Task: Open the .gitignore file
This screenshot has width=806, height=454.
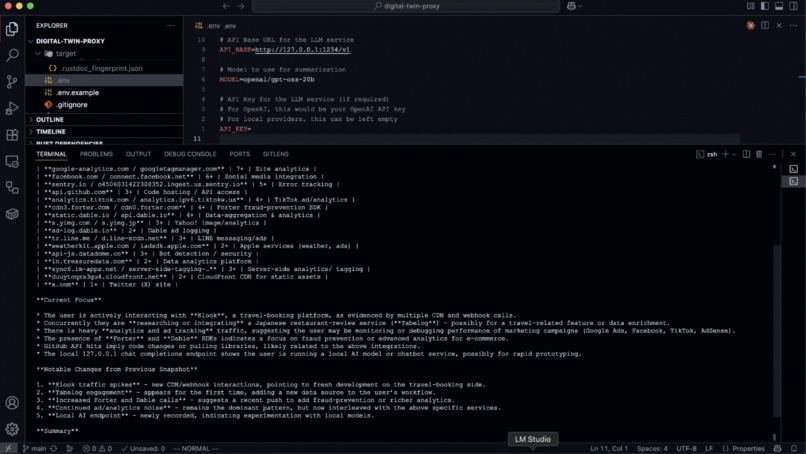Action: (71, 105)
